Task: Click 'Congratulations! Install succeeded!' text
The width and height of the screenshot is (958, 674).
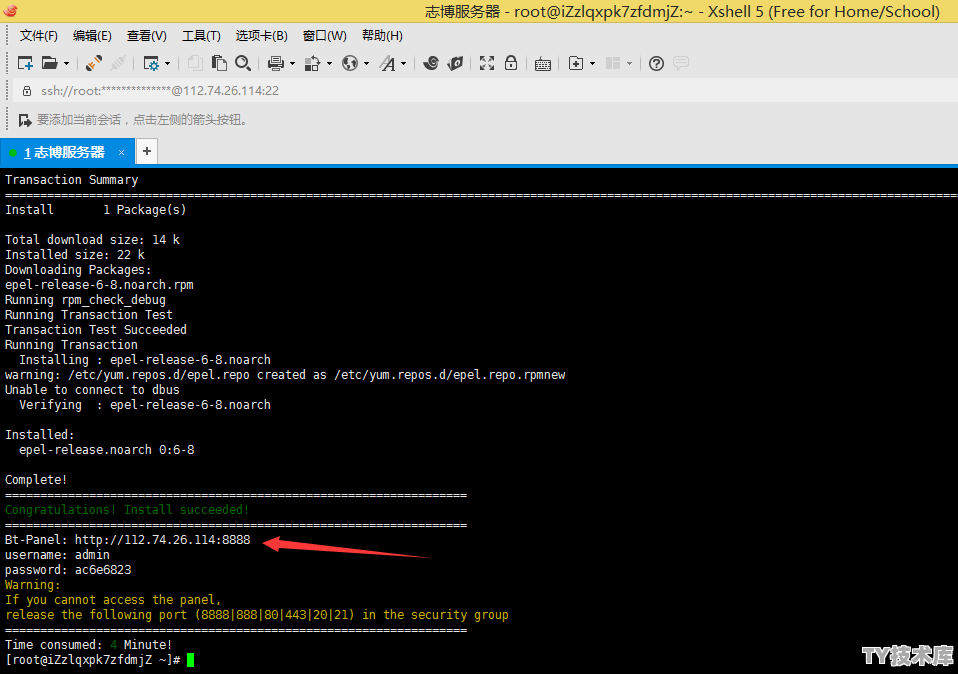Action: [127, 510]
